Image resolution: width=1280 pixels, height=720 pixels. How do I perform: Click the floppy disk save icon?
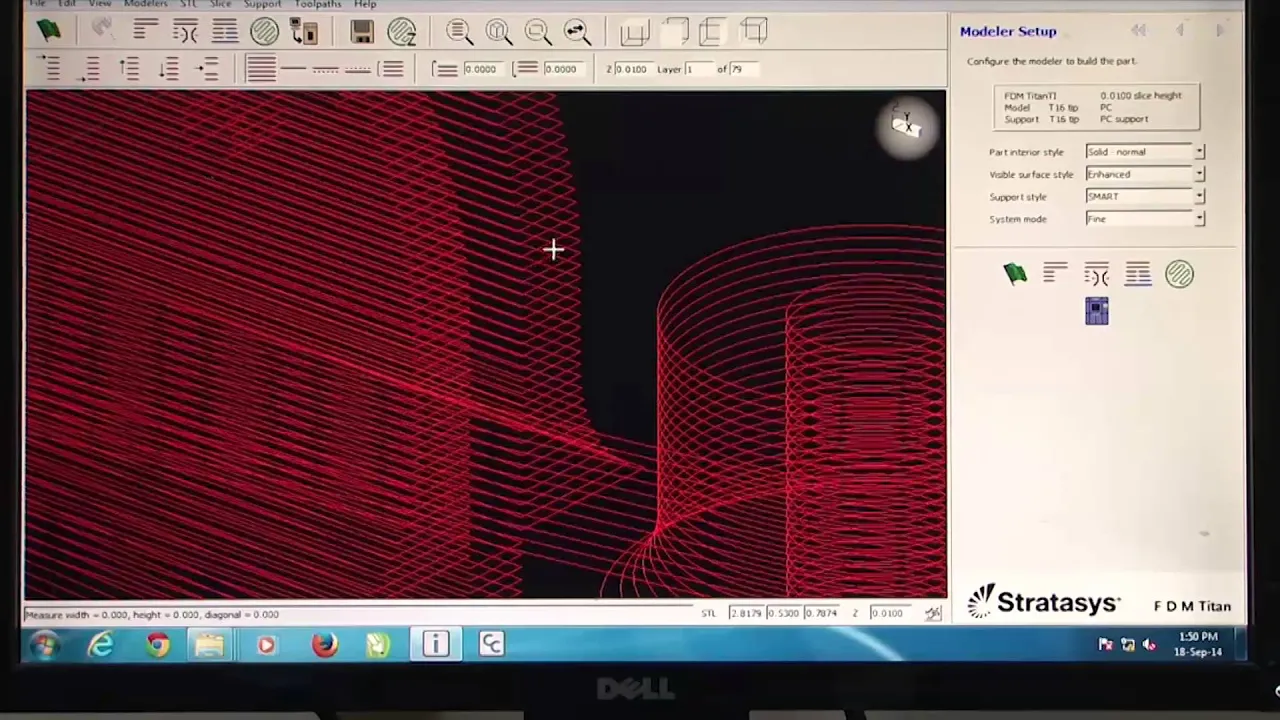click(x=362, y=31)
